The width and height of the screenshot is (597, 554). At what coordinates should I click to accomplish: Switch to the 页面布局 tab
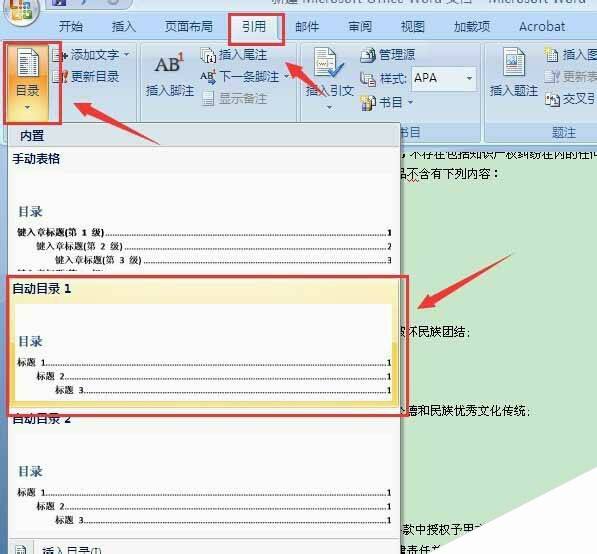tap(189, 27)
